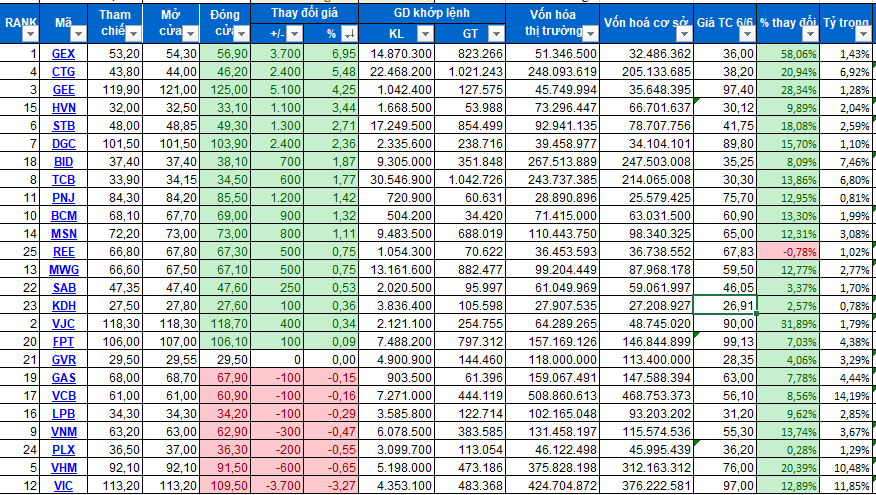876x495 pixels.
Task: Select the red -0,78% cell for REE
Action: pyautogui.click(x=787, y=252)
